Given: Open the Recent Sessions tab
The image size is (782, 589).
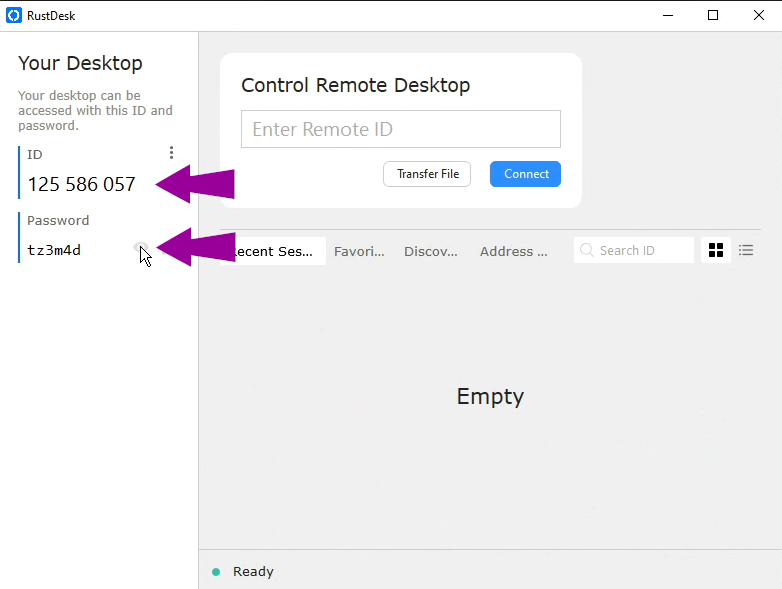Looking at the screenshot, I should tap(275, 251).
